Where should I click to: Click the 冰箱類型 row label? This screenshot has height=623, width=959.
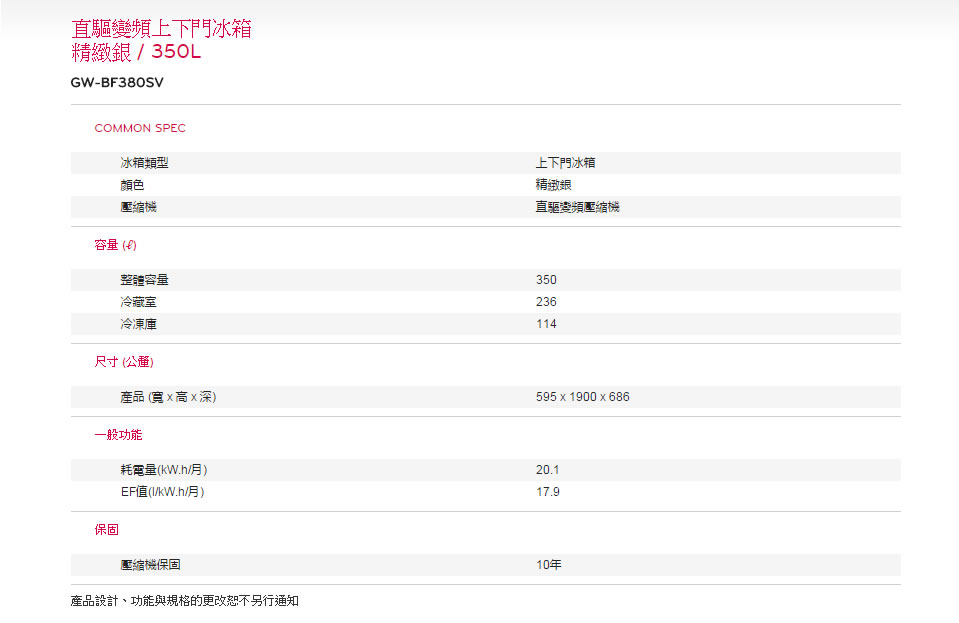pyautogui.click(x=144, y=163)
